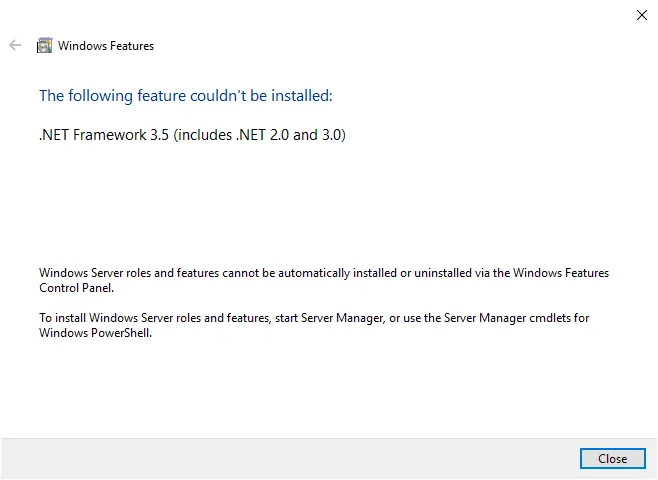
Task: Click the "Windows Server roles" first paragraph
Action: click(324, 280)
